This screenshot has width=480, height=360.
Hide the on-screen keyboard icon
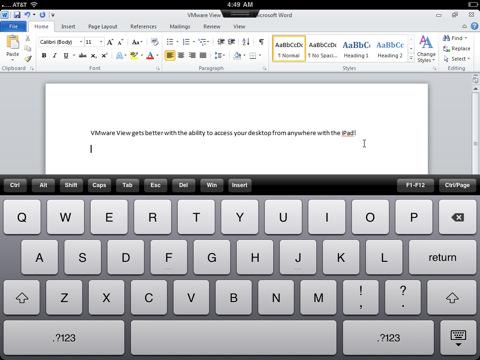click(458, 338)
